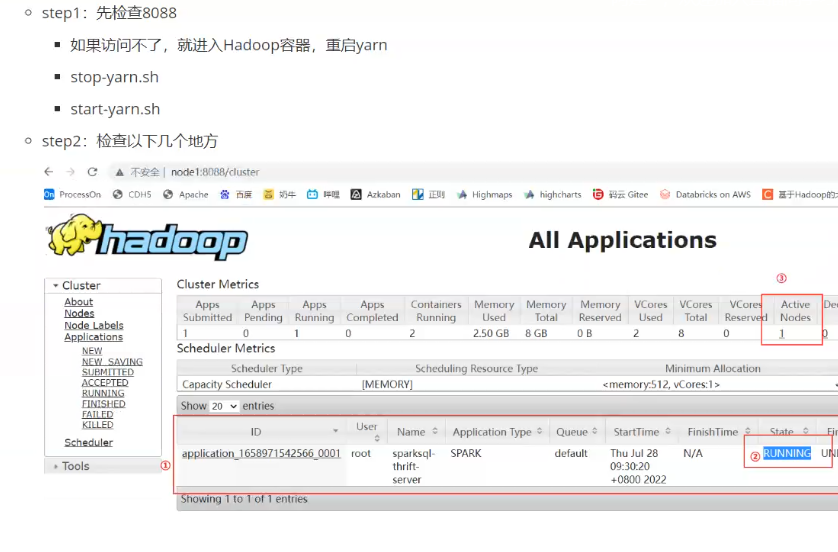
Task: Click the stop-yarn.sh bullet text
Action: coord(114,77)
